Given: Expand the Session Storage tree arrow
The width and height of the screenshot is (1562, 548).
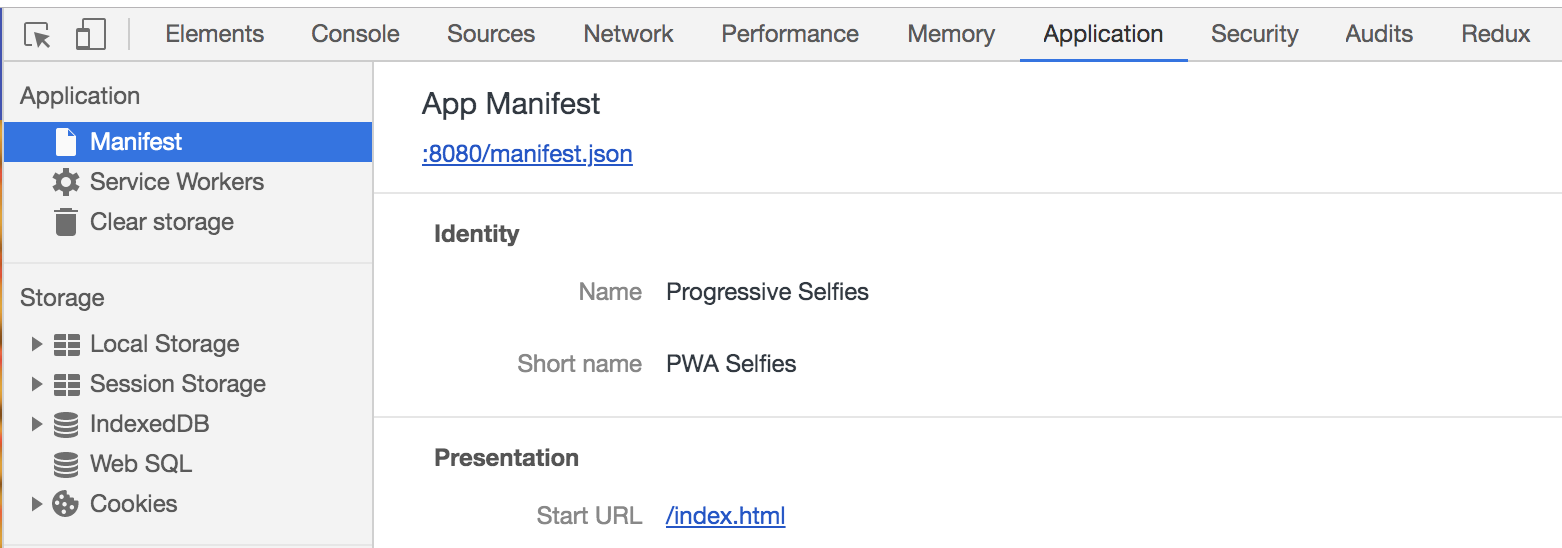Looking at the screenshot, I should click(x=37, y=384).
